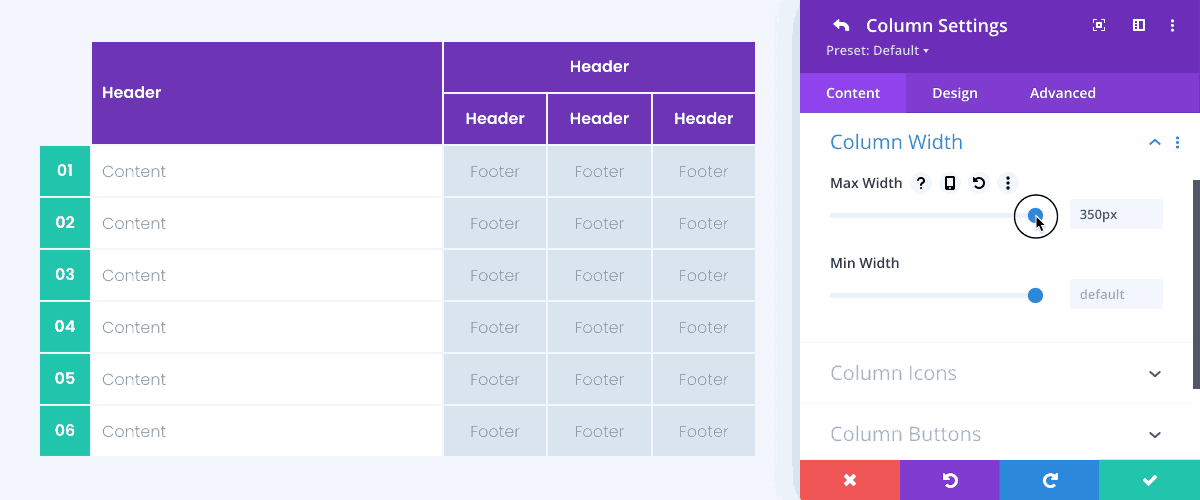Click the green save checkmark button
The width and height of the screenshot is (1200, 500).
[x=1150, y=480]
